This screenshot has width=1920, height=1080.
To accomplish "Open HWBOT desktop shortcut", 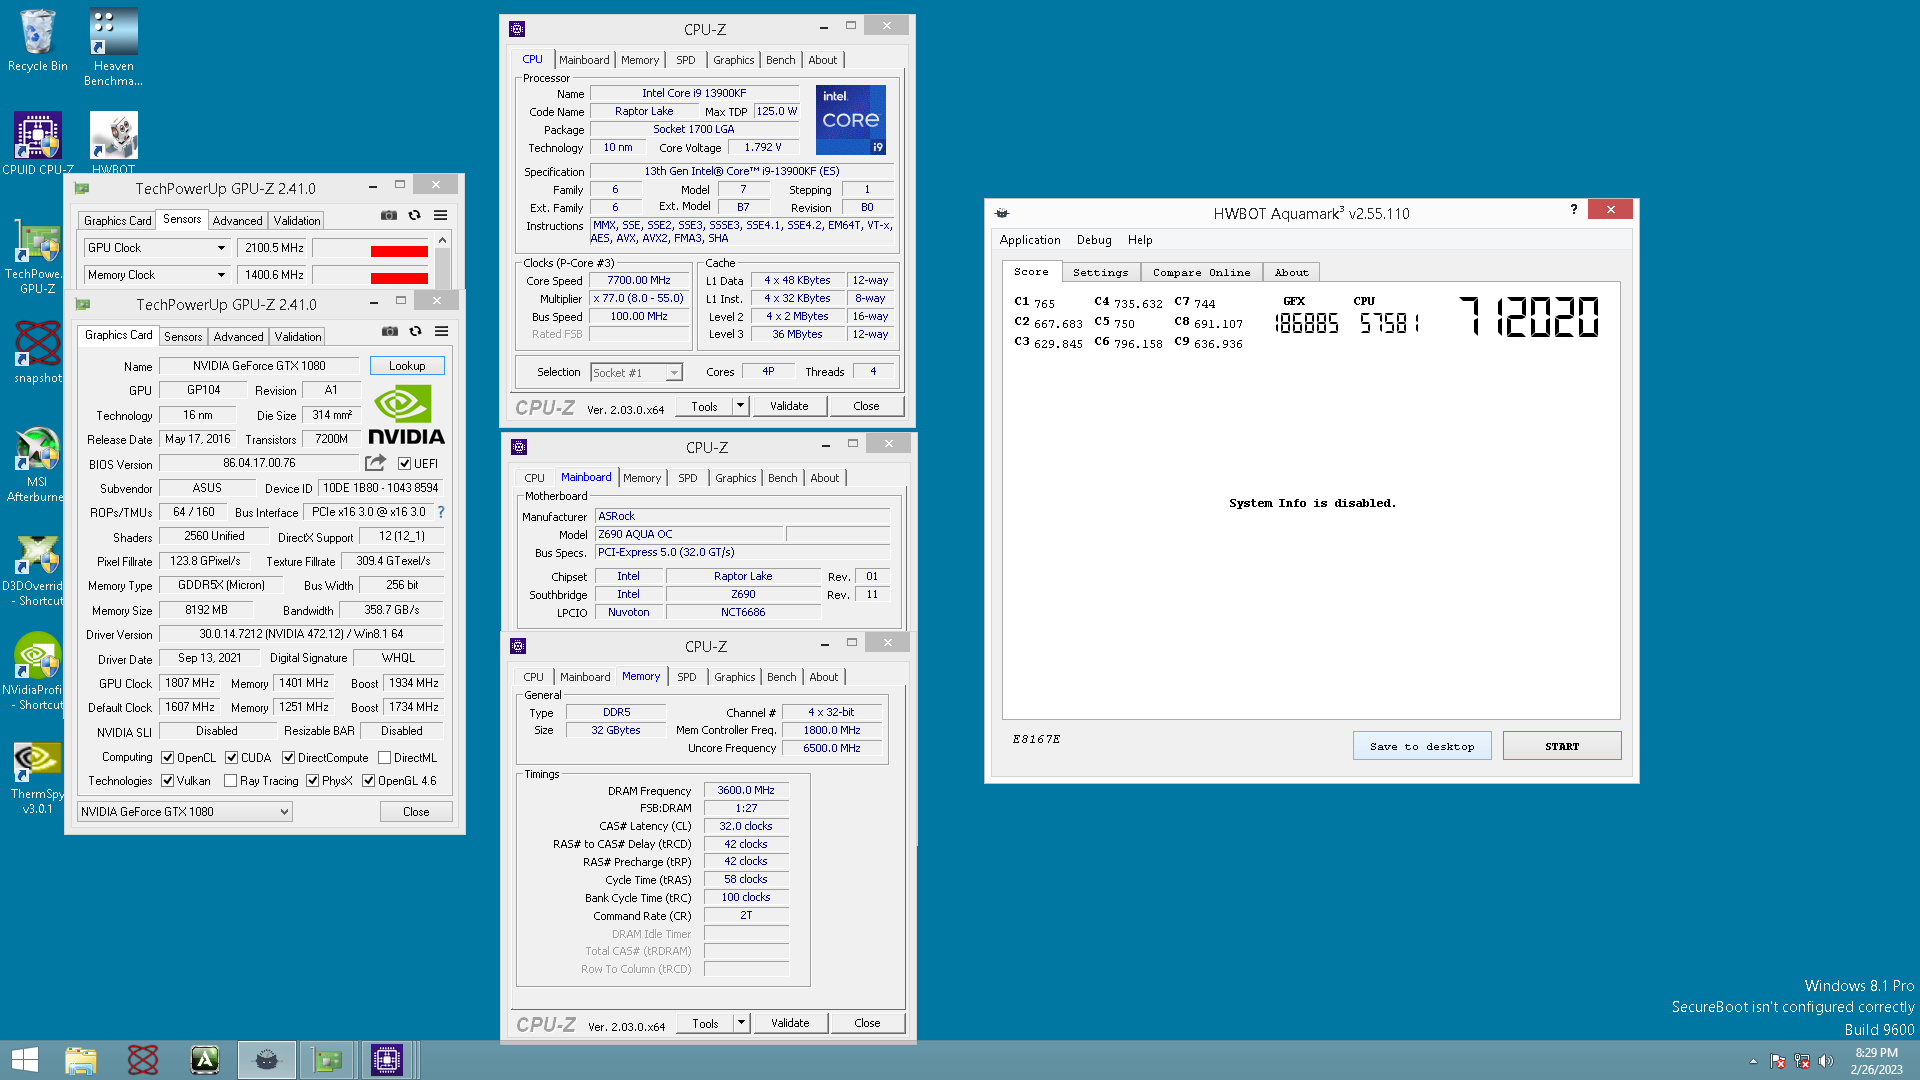I will (113, 143).
